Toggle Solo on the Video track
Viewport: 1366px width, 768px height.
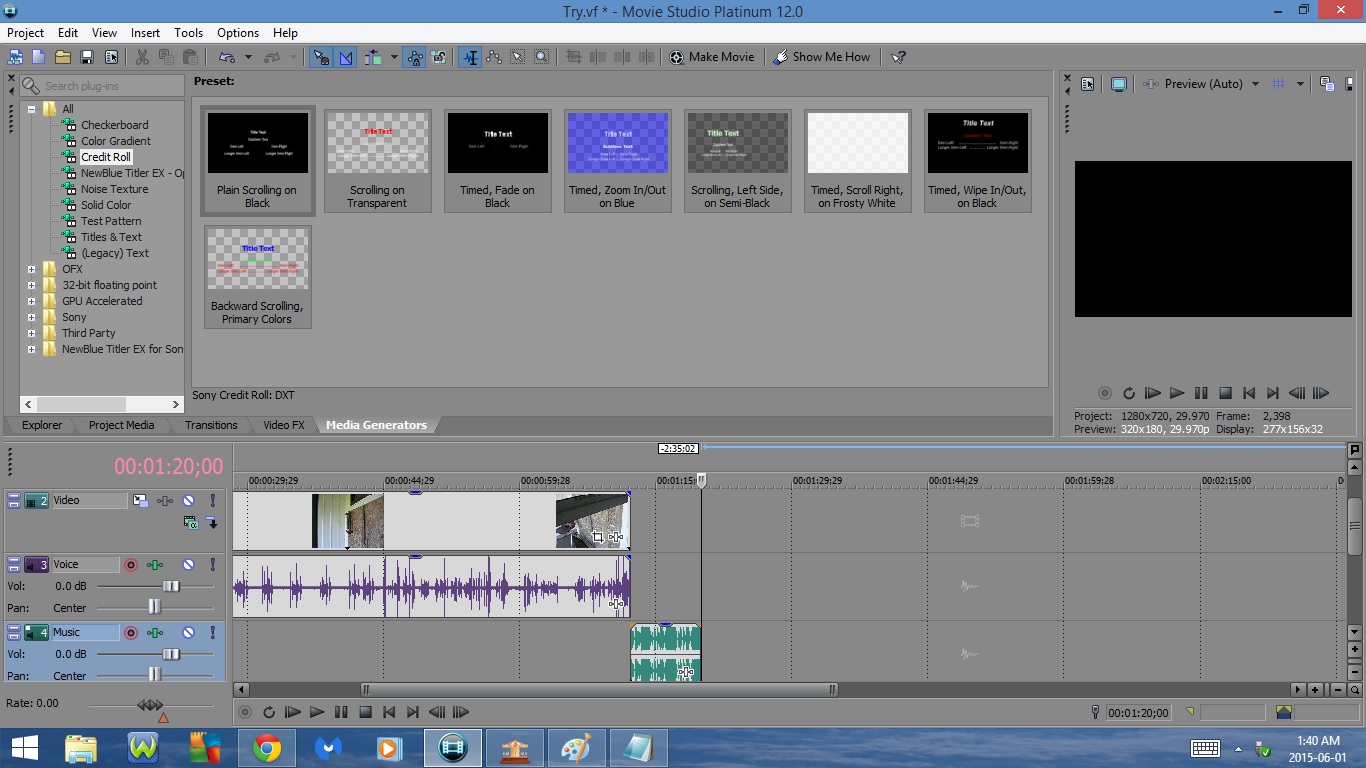[212, 500]
